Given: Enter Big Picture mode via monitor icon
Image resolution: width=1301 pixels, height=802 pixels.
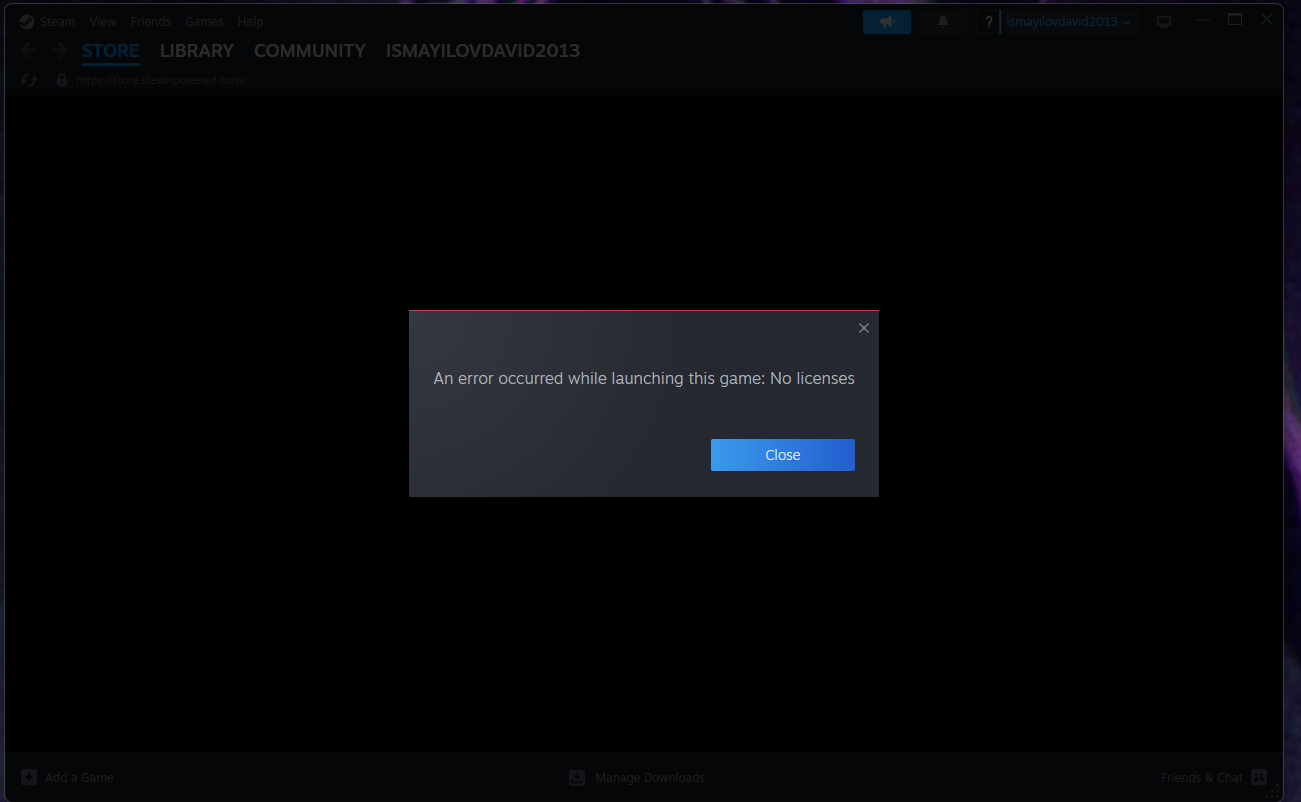Looking at the screenshot, I should click(1164, 22).
